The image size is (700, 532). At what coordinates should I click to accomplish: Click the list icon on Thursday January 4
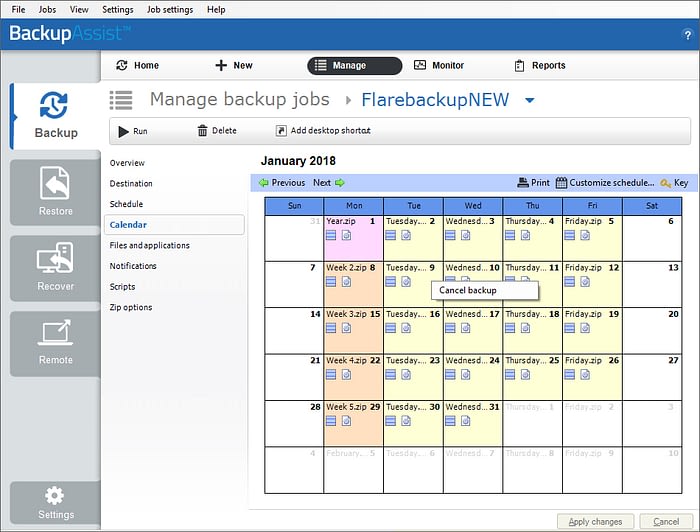click(510, 235)
